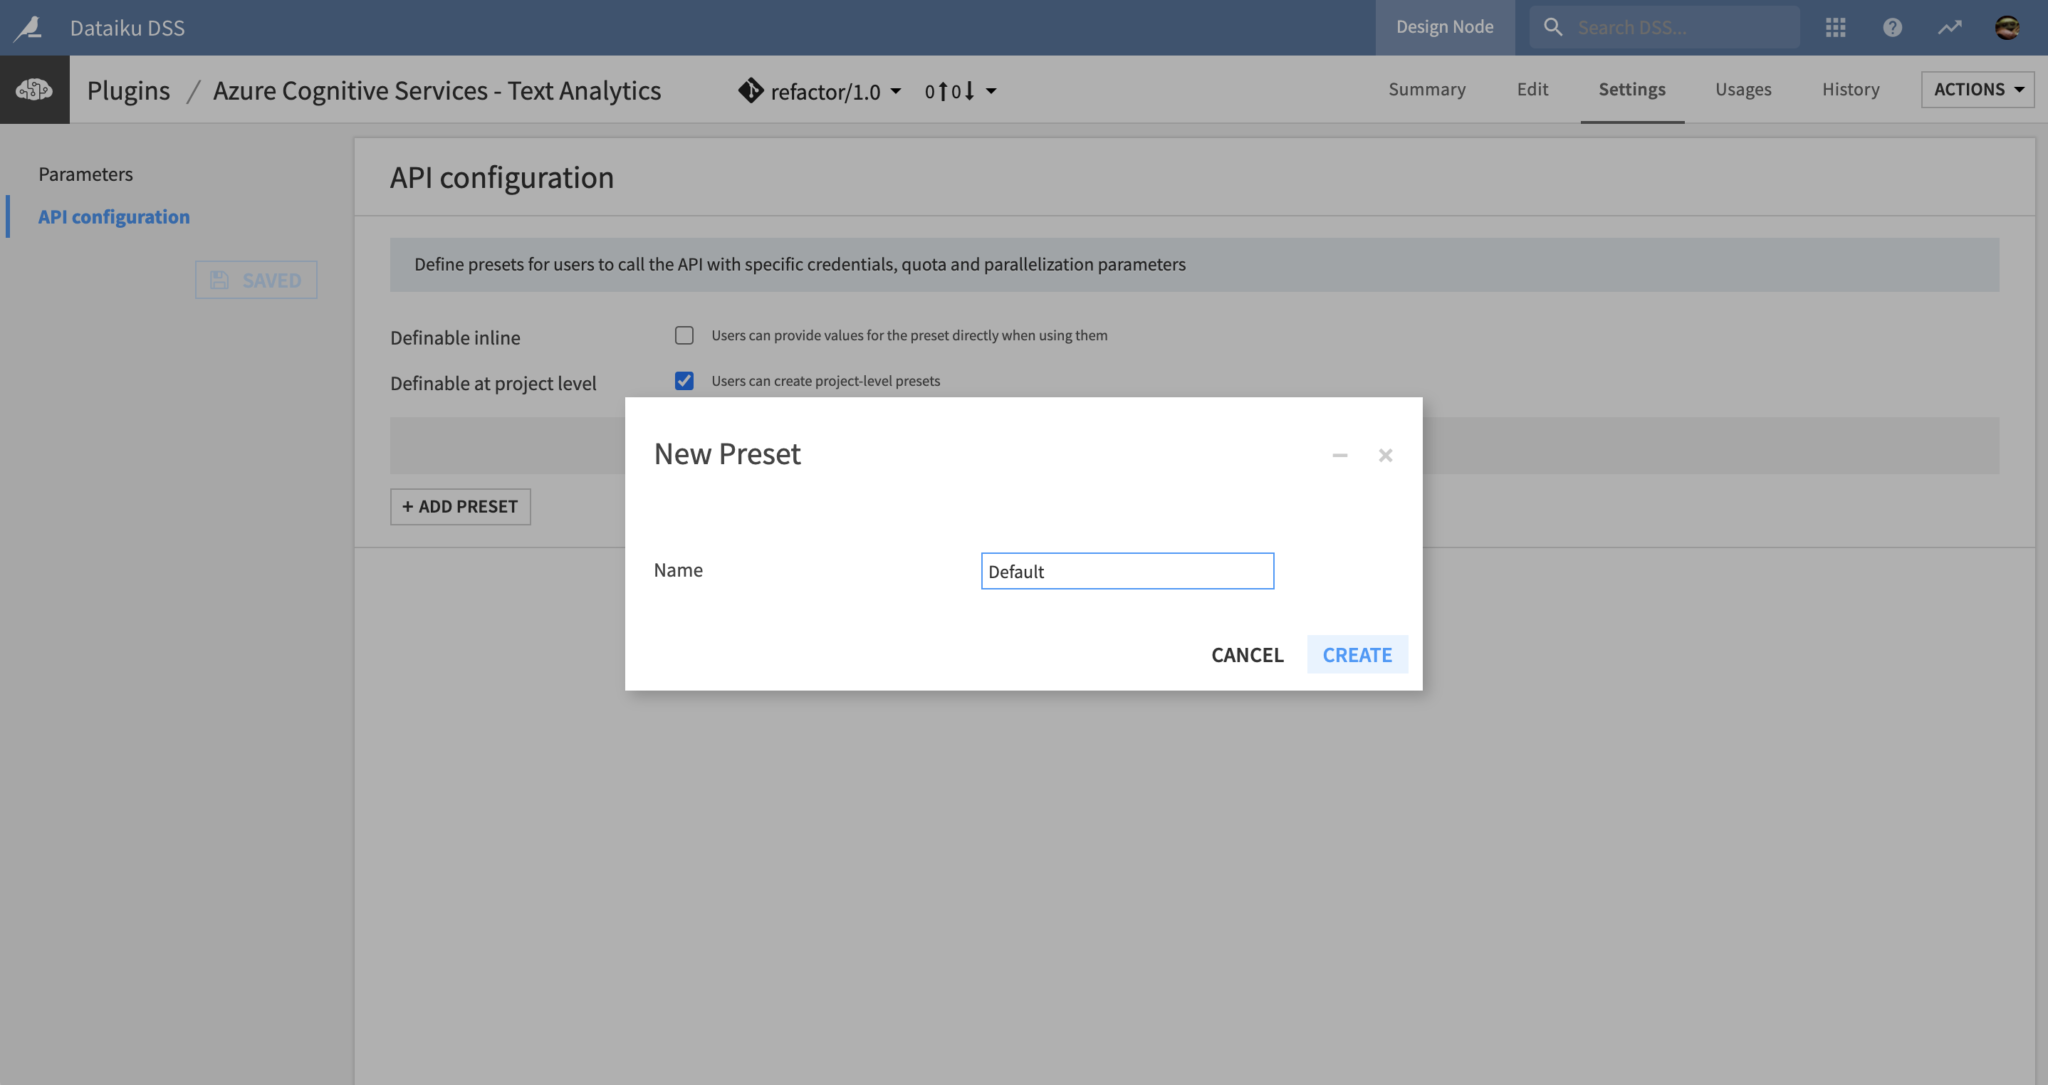Switch to the Usages tab
The width and height of the screenshot is (2048, 1085).
(x=1742, y=89)
